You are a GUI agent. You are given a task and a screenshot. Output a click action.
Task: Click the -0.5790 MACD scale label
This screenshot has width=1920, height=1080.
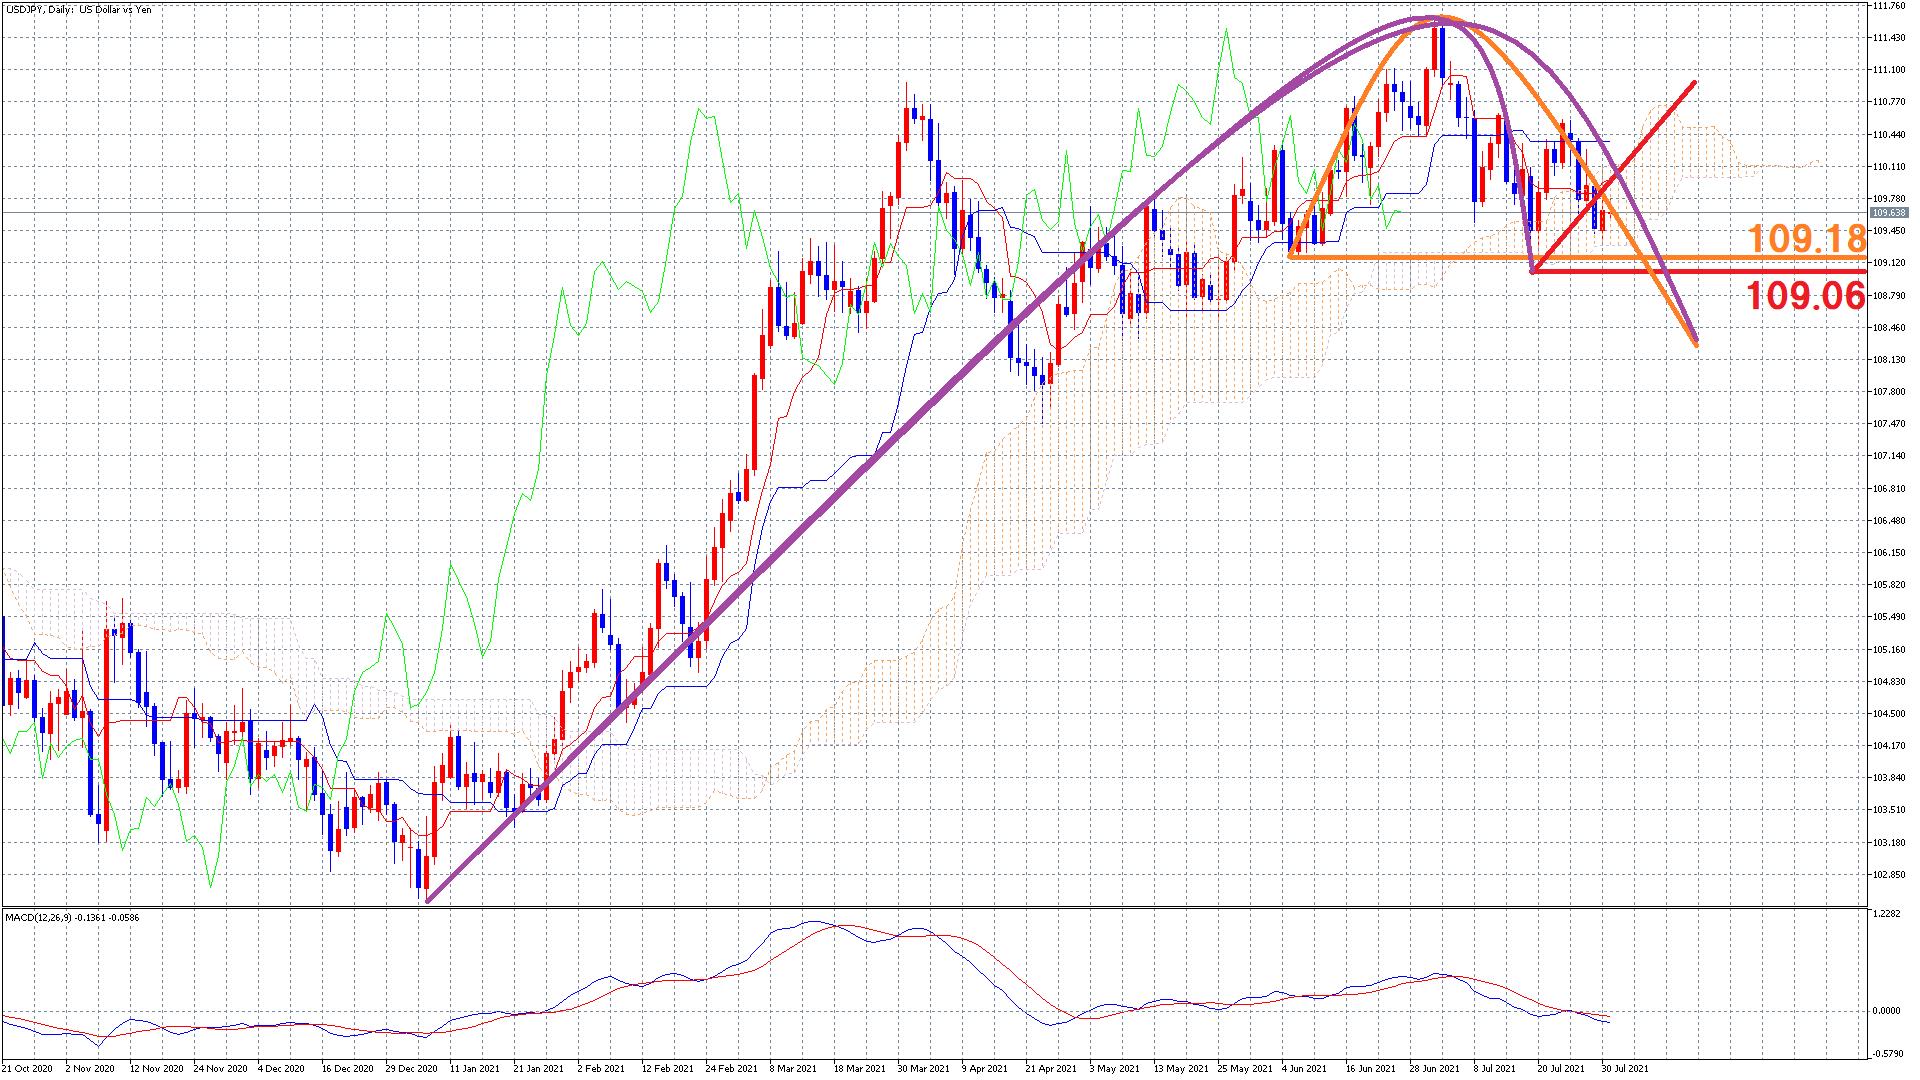click(x=1886, y=1053)
